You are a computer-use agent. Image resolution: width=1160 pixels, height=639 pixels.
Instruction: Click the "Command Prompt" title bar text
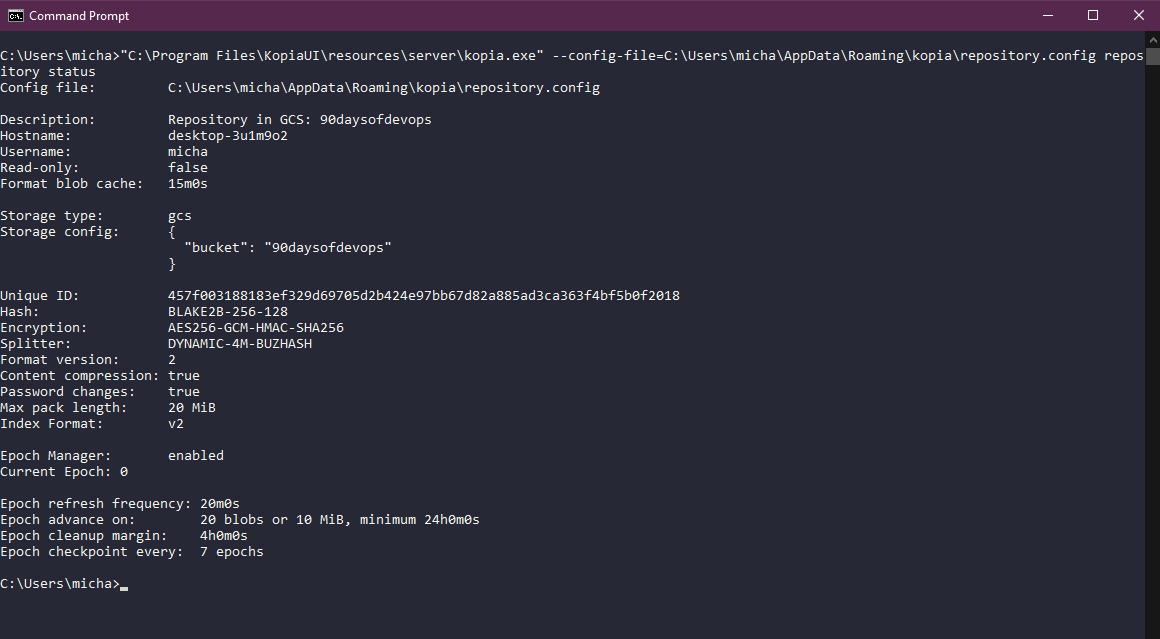click(79, 16)
